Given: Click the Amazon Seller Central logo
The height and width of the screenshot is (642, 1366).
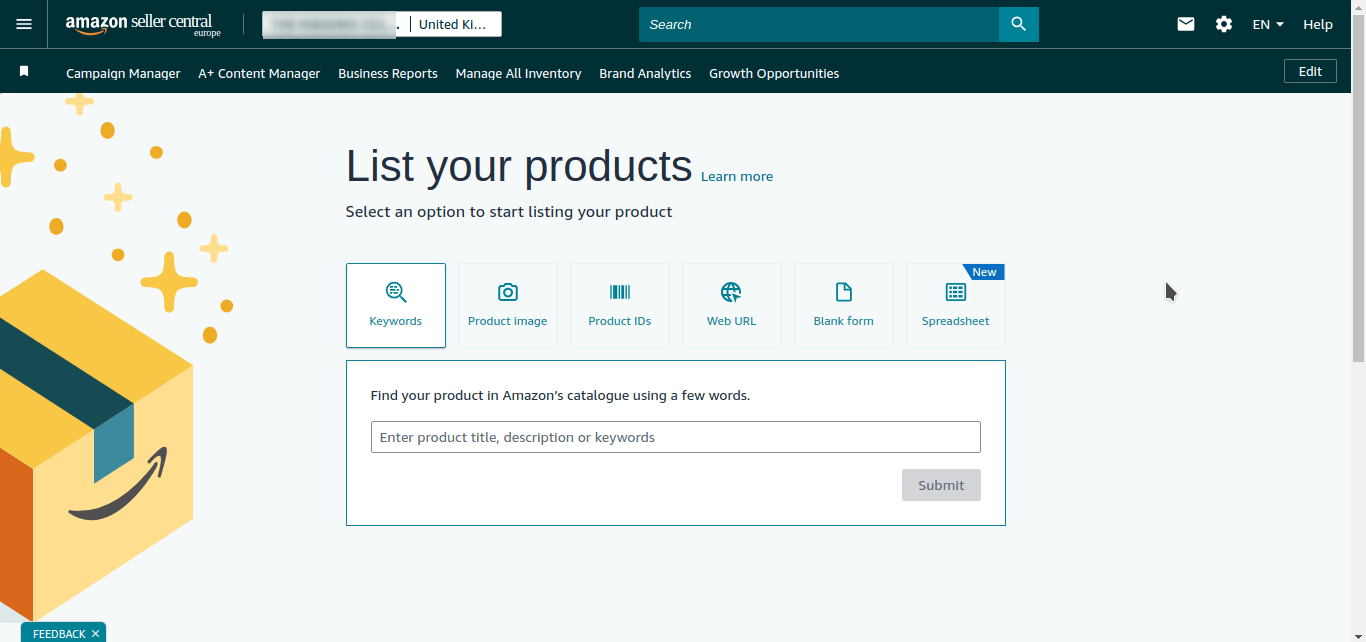Looking at the screenshot, I should pos(143,25).
